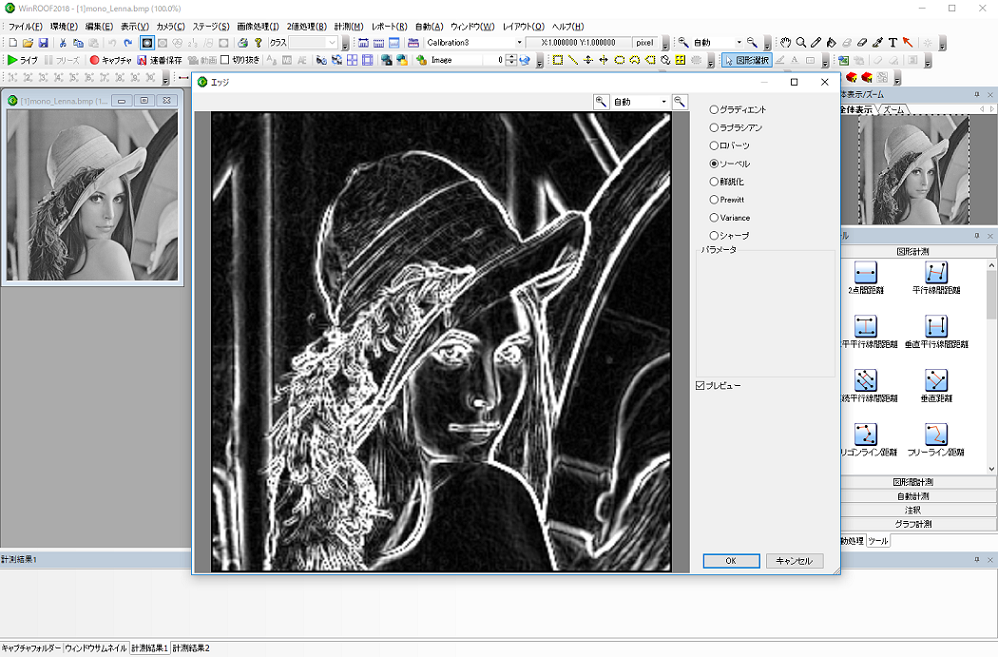The image size is (998, 657).
Task: Toggle the プレビュー preview checkbox
Action: pyautogui.click(x=719, y=386)
